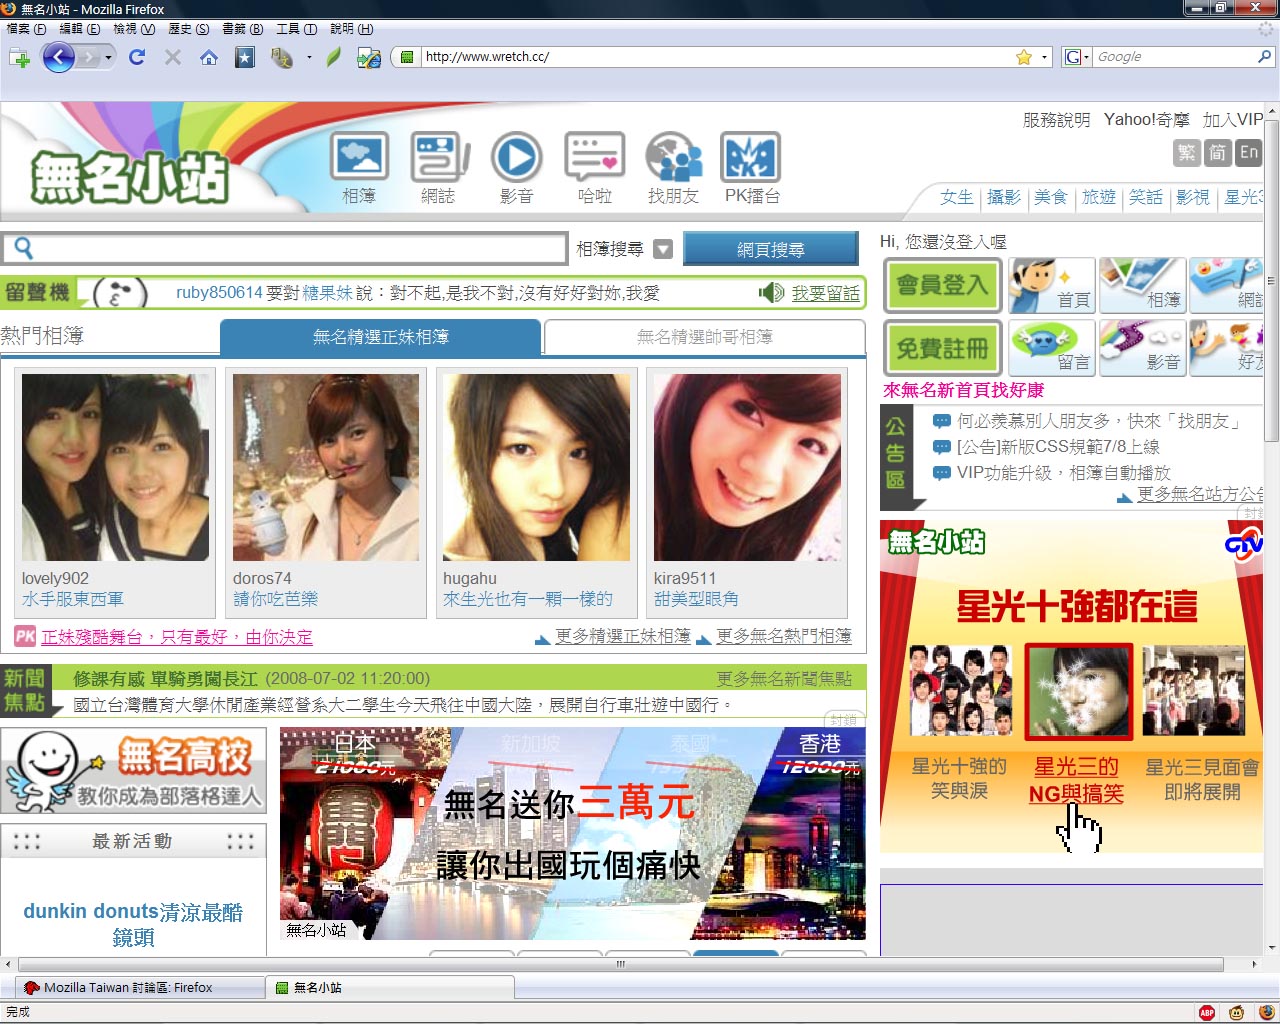Open the 檔案 (File) menu
Image resolution: width=1280 pixels, height=1024 pixels.
click(x=26, y=29)
